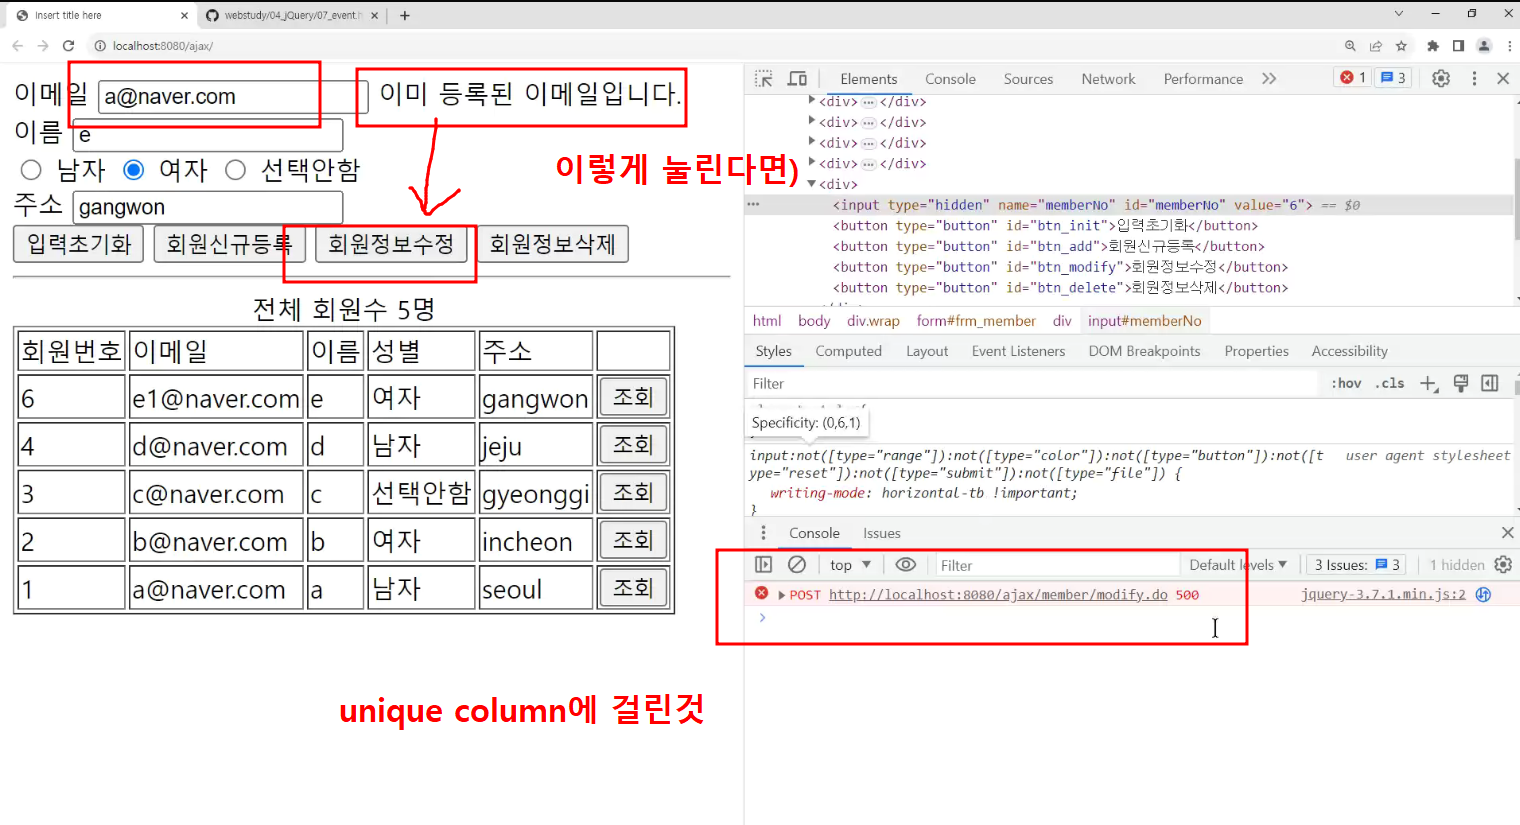
Task: Bookmark this page star icon
Action: (x=1401, y=45)
